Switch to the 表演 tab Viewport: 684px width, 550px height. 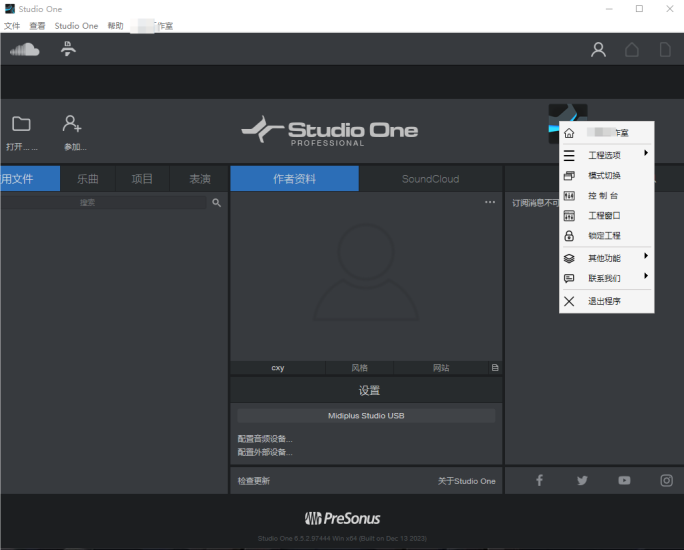point(200,178)
